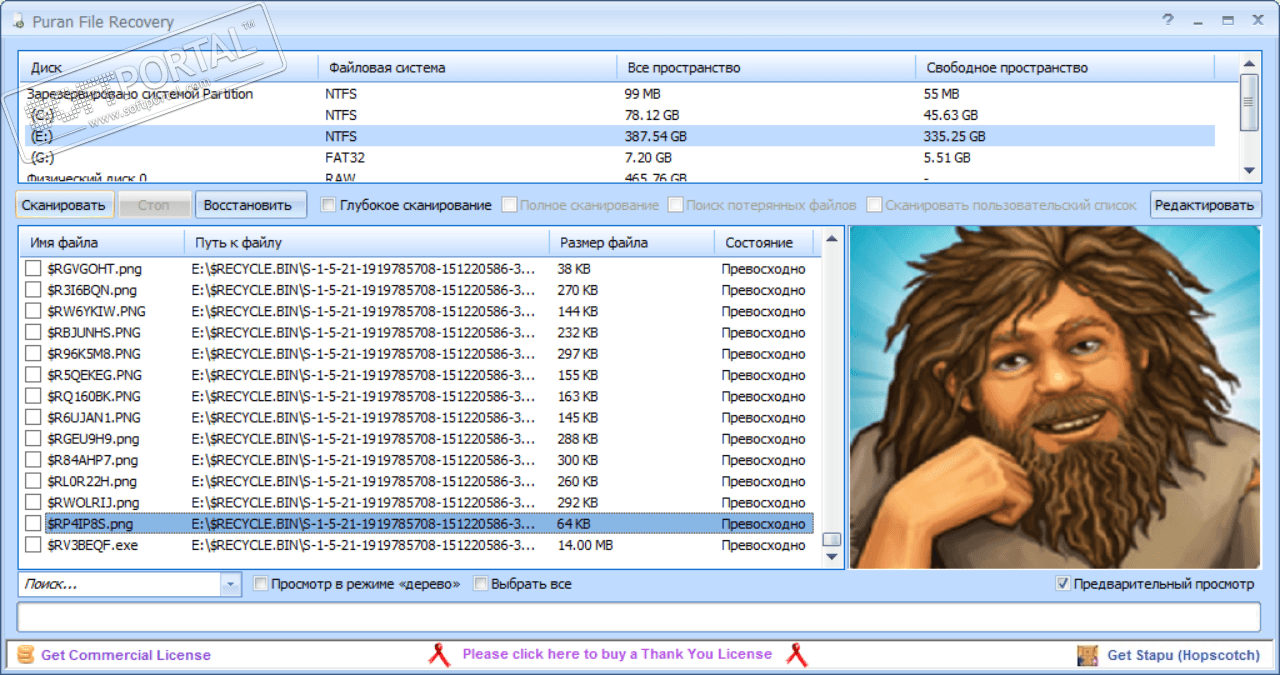This screenshot has height=675, width=1280.
Task: Click right red ribbon icon
Action: (x=796, y=655)
